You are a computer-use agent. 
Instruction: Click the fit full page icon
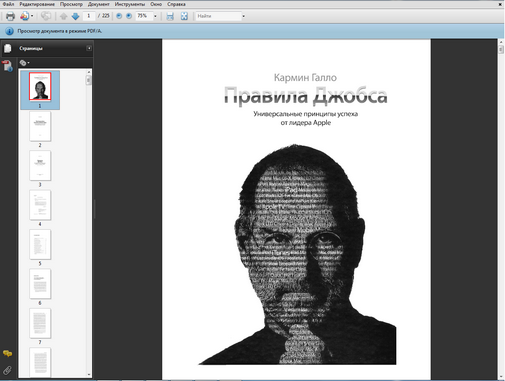pos(184,16)
